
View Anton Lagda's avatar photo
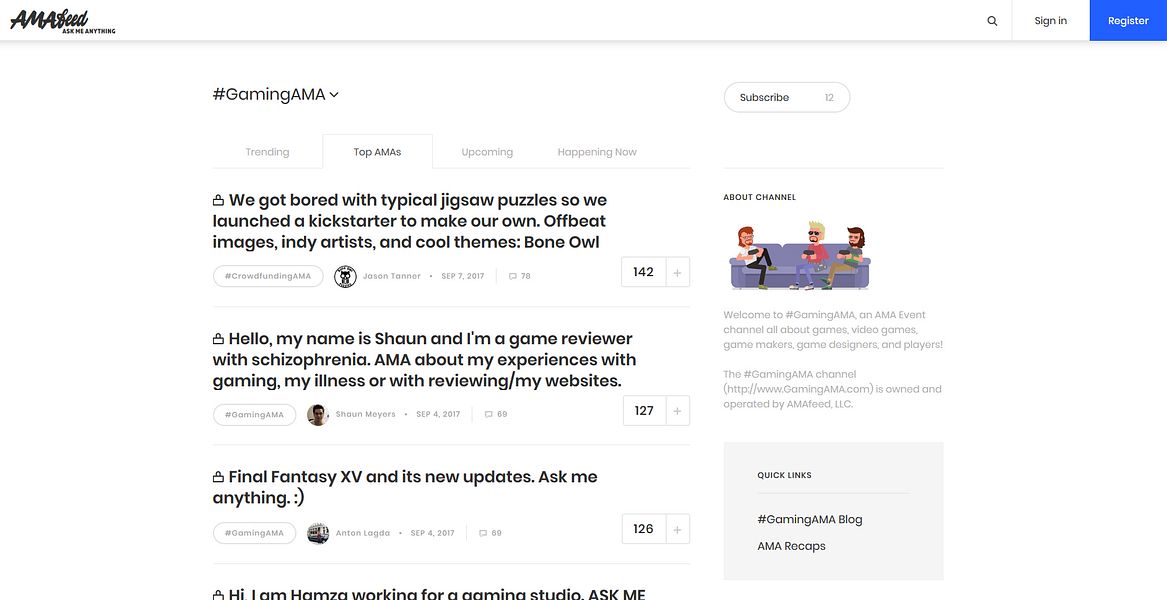(318, 533)
